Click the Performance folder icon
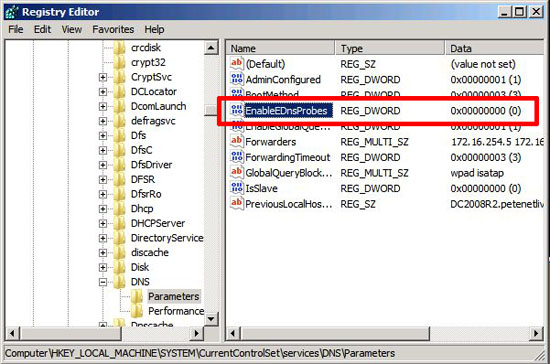 pyautogui.click(x=137, y=311)
